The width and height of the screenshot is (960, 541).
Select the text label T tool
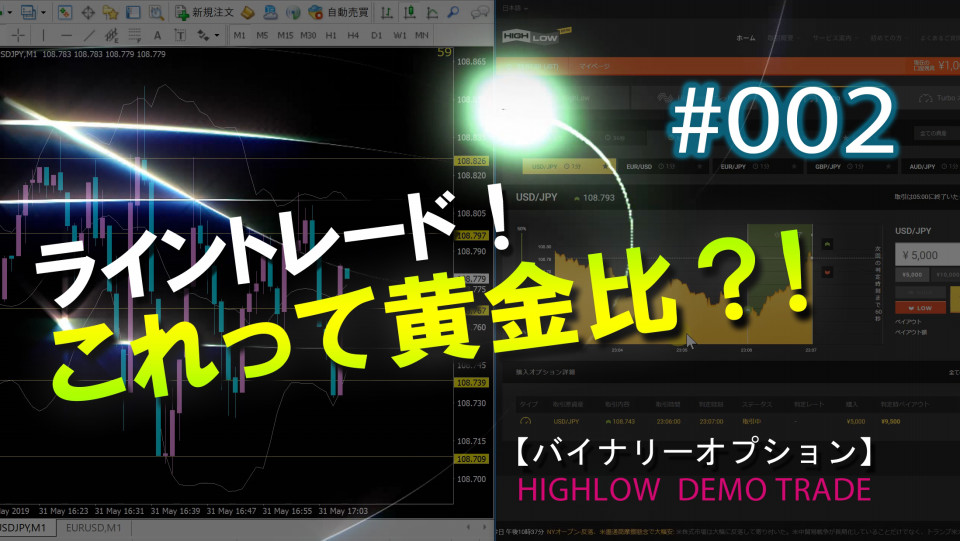pos(180,35)
